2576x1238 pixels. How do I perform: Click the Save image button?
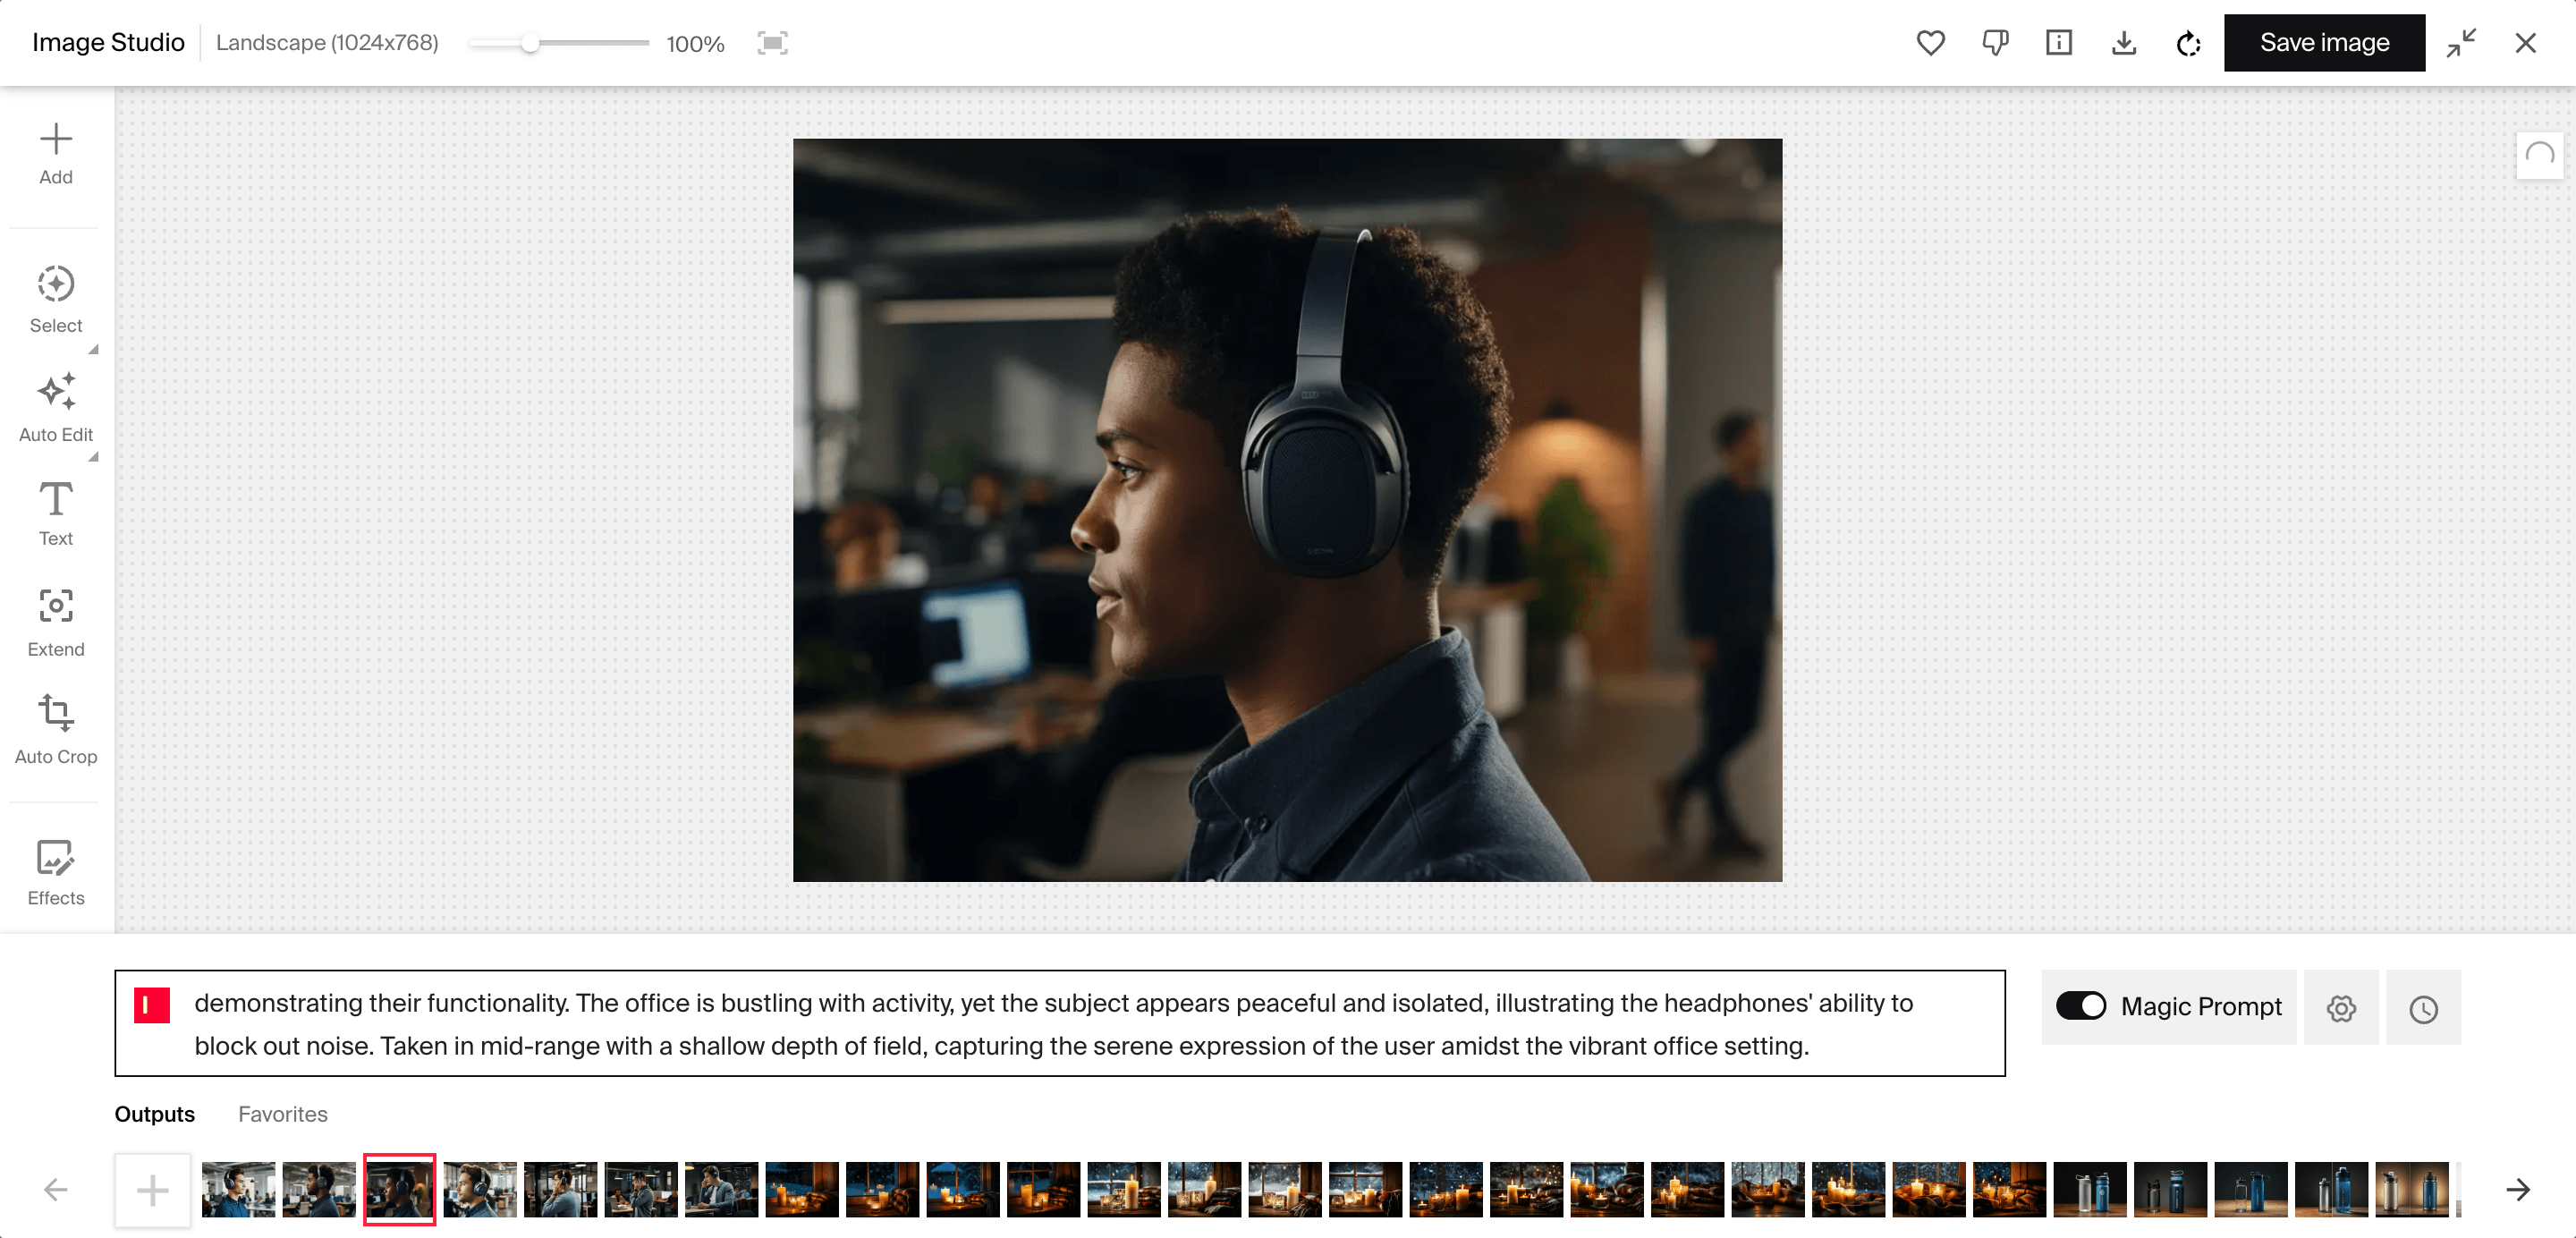2323,43
